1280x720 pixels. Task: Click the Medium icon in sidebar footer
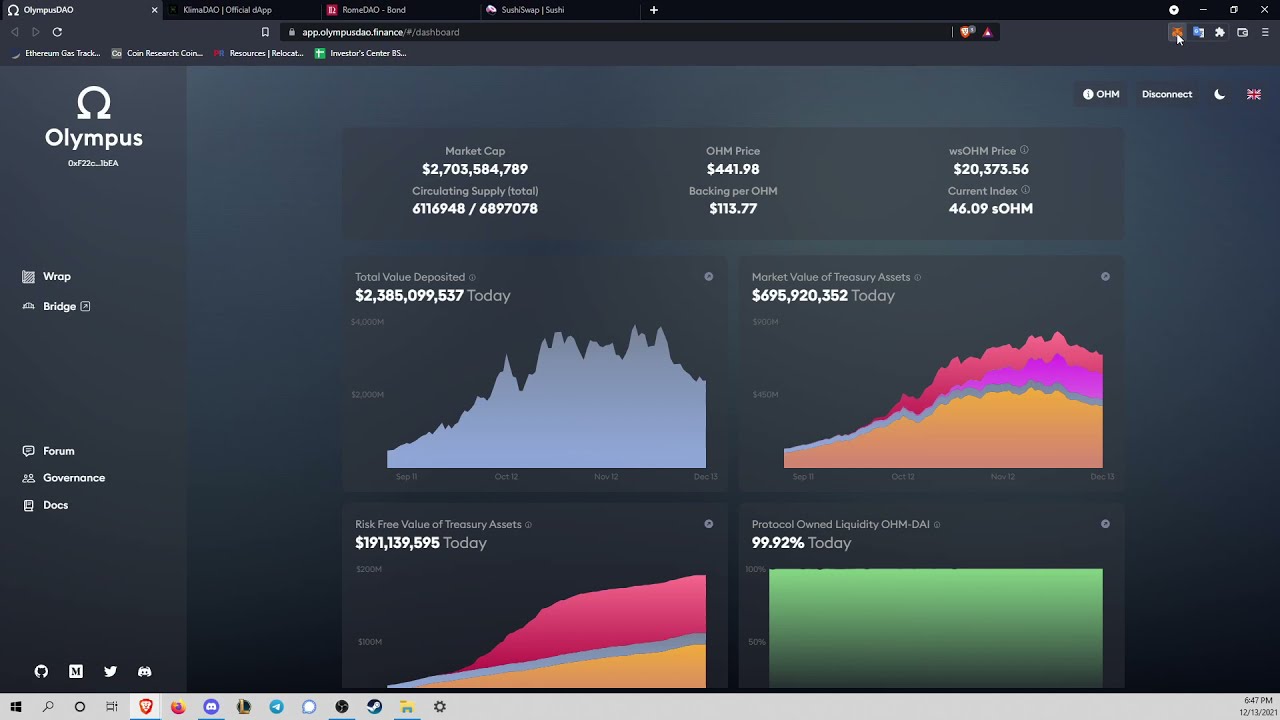(76, 672)
